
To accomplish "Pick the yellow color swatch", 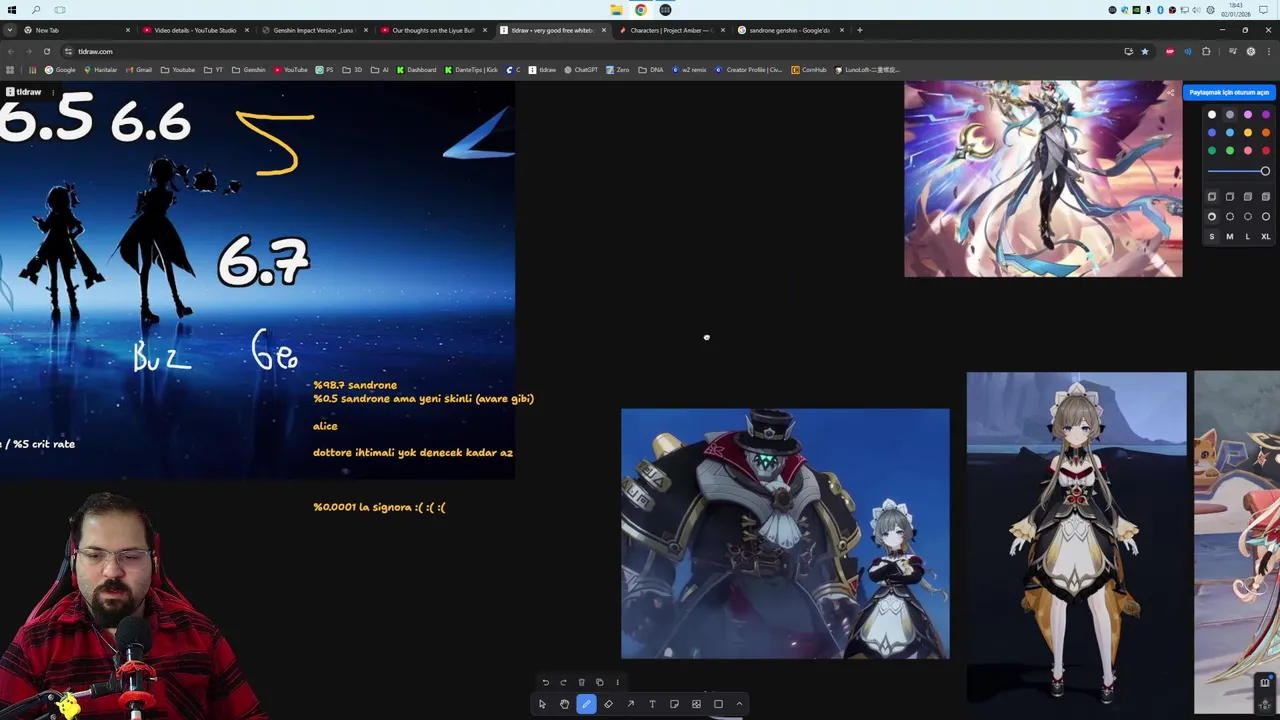I will point(1248,132).
